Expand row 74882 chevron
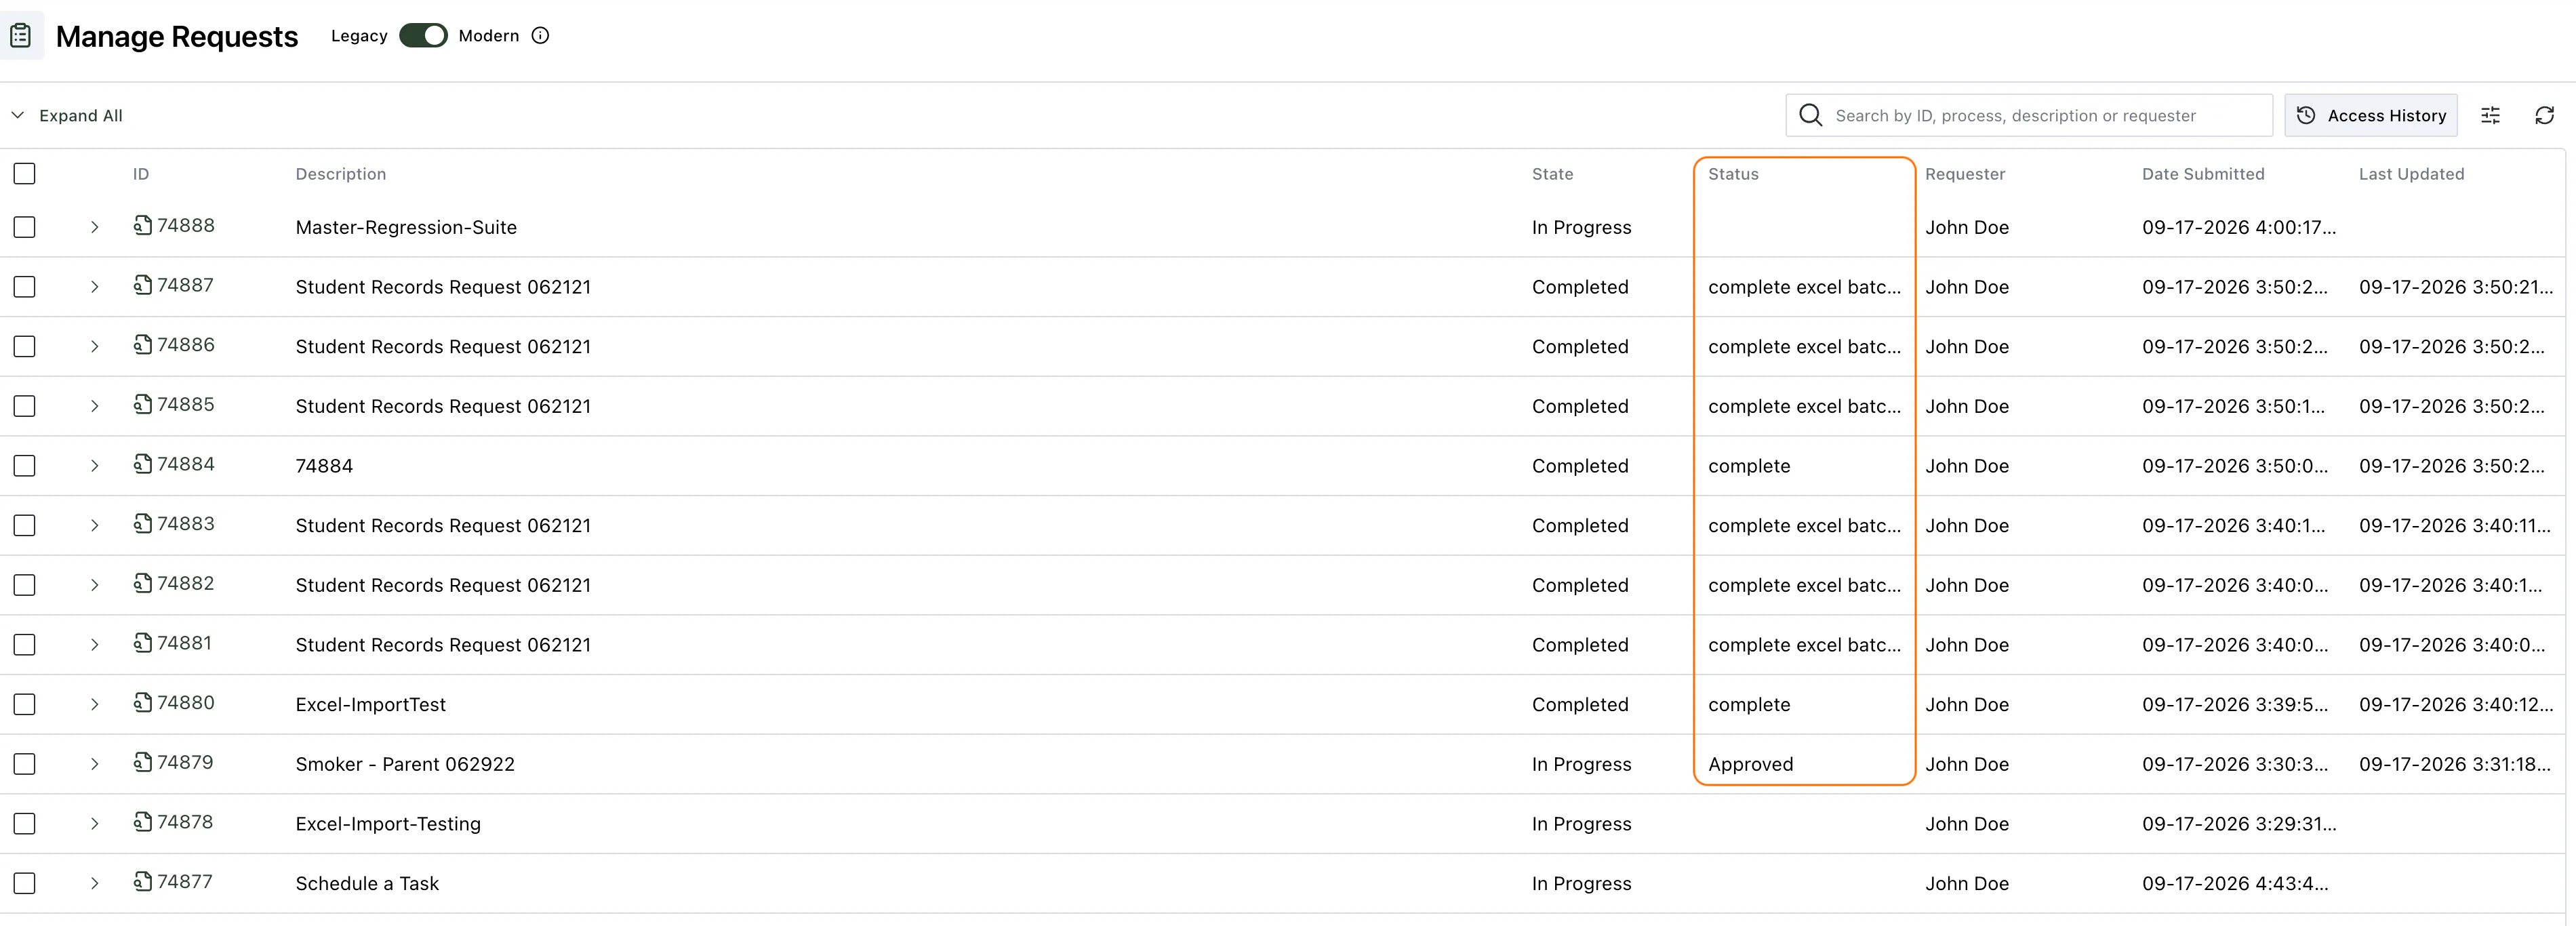 pos(94,585)
